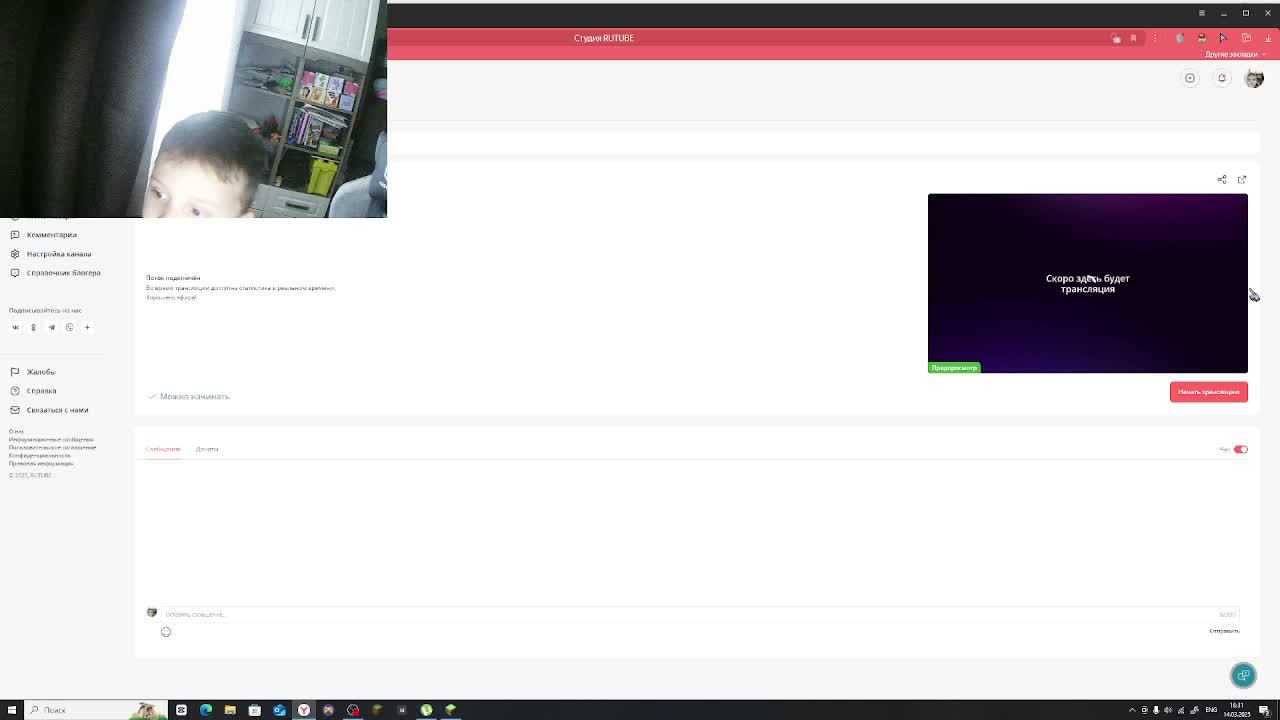Open the browser hamburger menu
This screenshot has width=1280, height=720.
(1202, 13)
